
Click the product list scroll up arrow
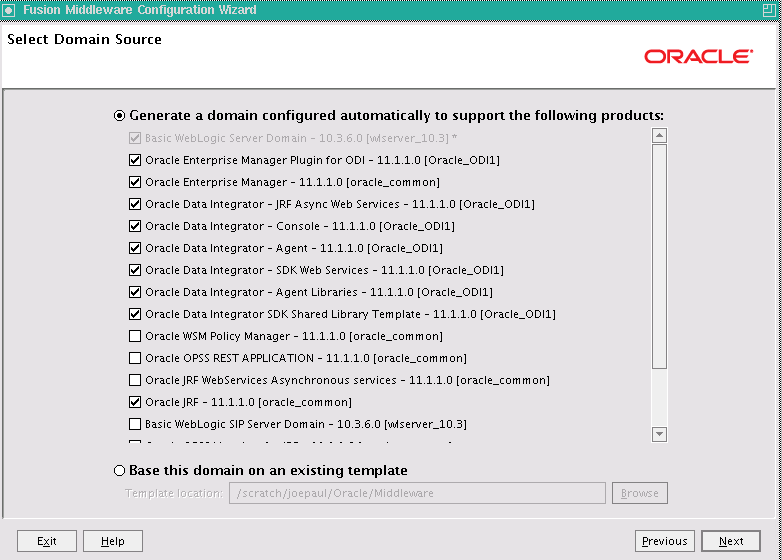659,135
